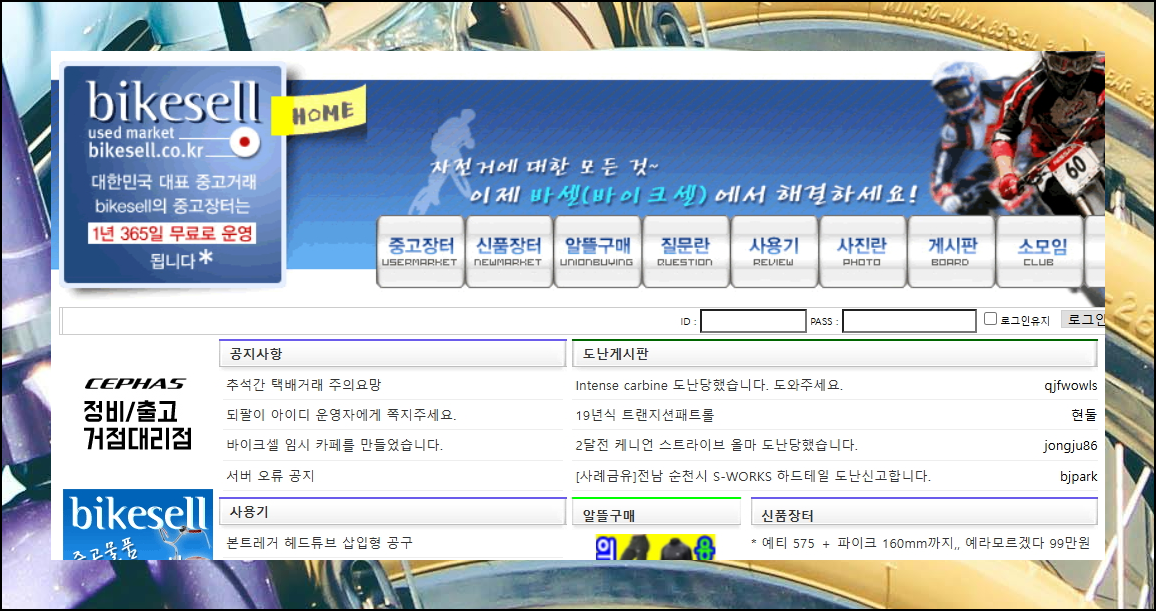Open post Intense carbine 도난당했습니다

(x=709, y=385)
